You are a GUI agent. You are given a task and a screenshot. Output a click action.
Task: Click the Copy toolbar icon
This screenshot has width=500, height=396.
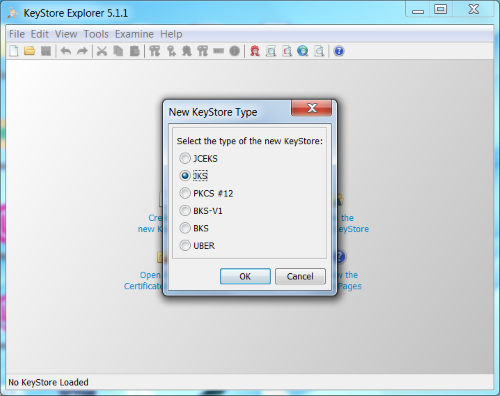(x=118, y=51)
